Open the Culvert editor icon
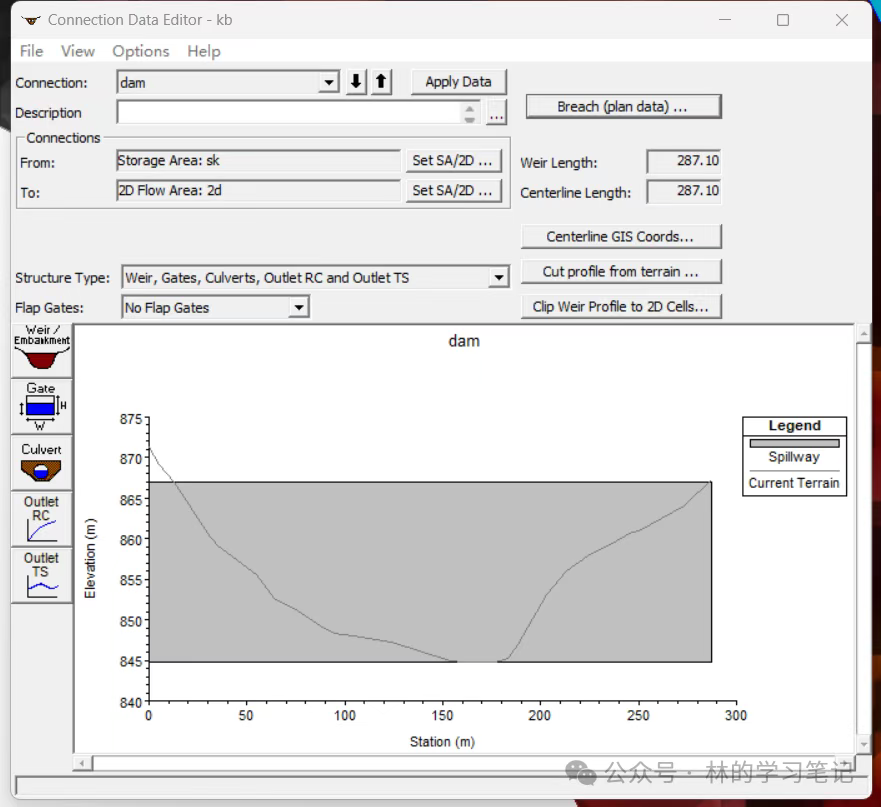This screenshot has height=807, width=881. 41,463
